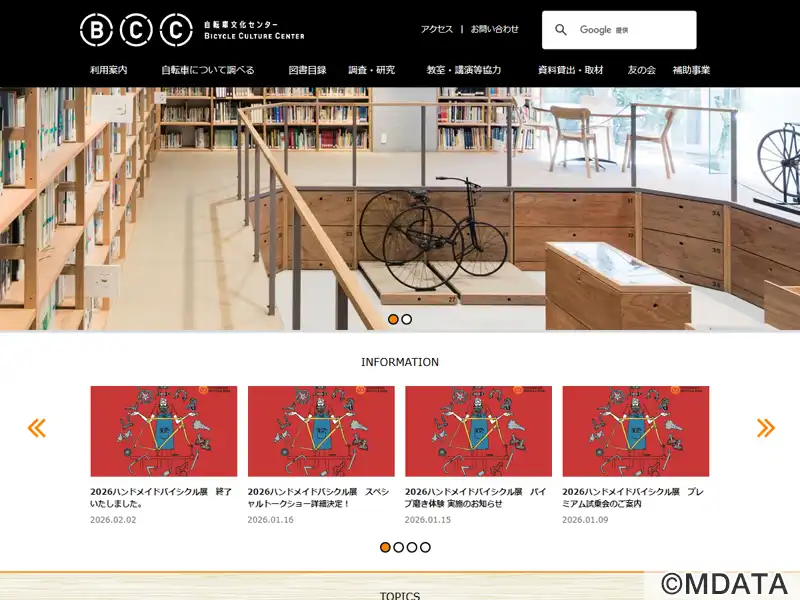Screen dimensions: 800x600
Task: Select the second information carousel dot
Action: point(398,547)
